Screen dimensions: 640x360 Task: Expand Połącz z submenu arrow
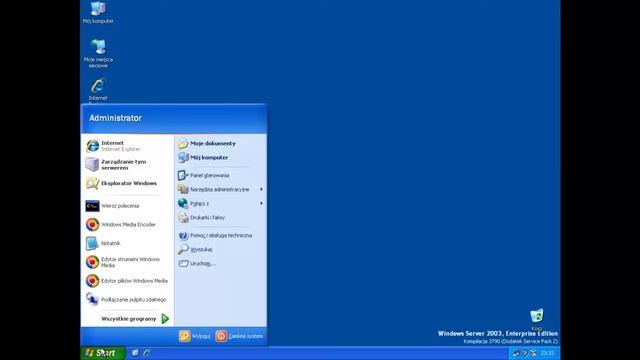point(261,203)
